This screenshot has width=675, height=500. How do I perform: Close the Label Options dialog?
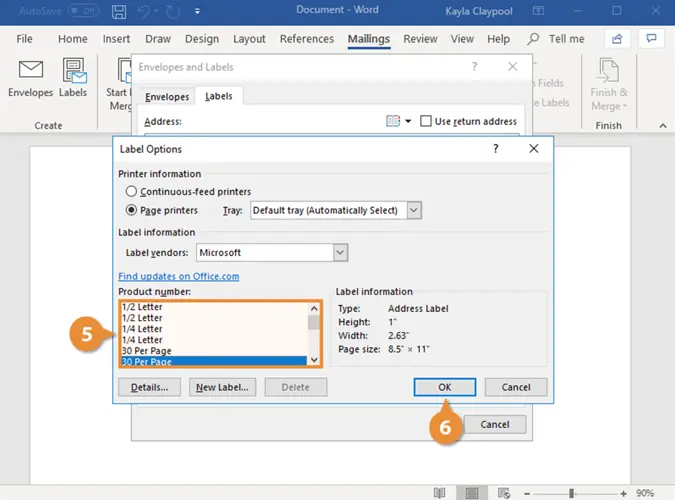[534, 149]
